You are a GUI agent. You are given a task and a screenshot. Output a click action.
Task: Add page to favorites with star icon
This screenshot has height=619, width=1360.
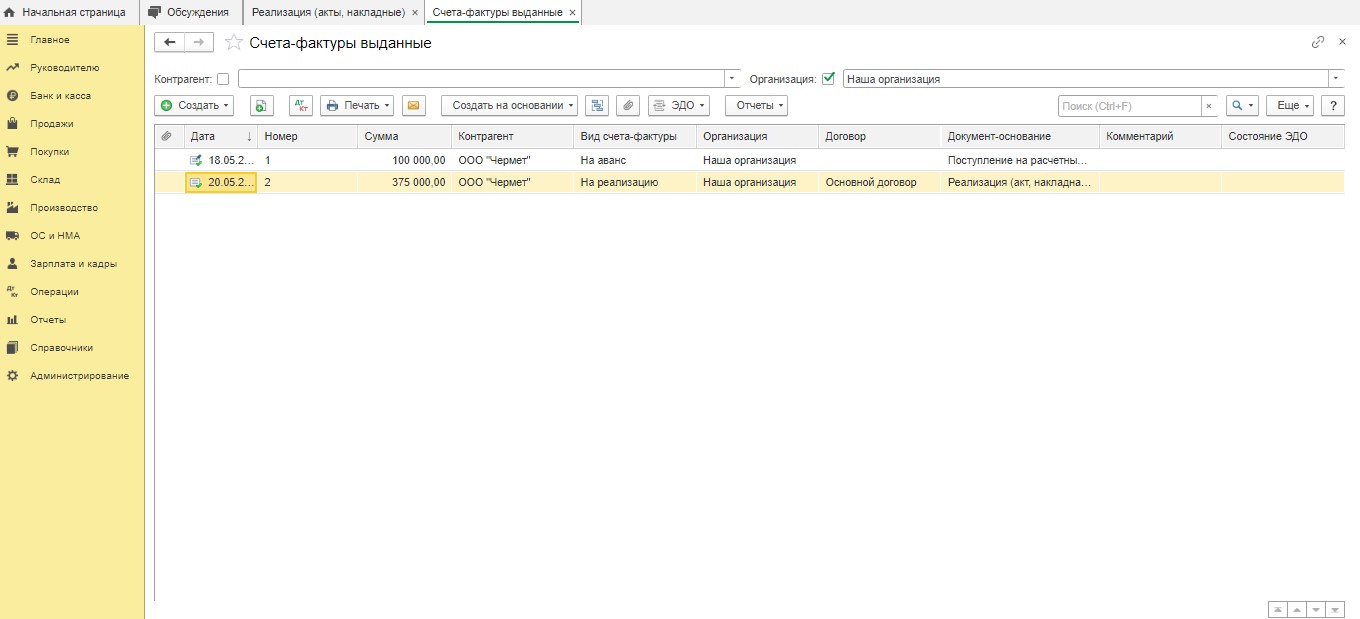[234, 43]
